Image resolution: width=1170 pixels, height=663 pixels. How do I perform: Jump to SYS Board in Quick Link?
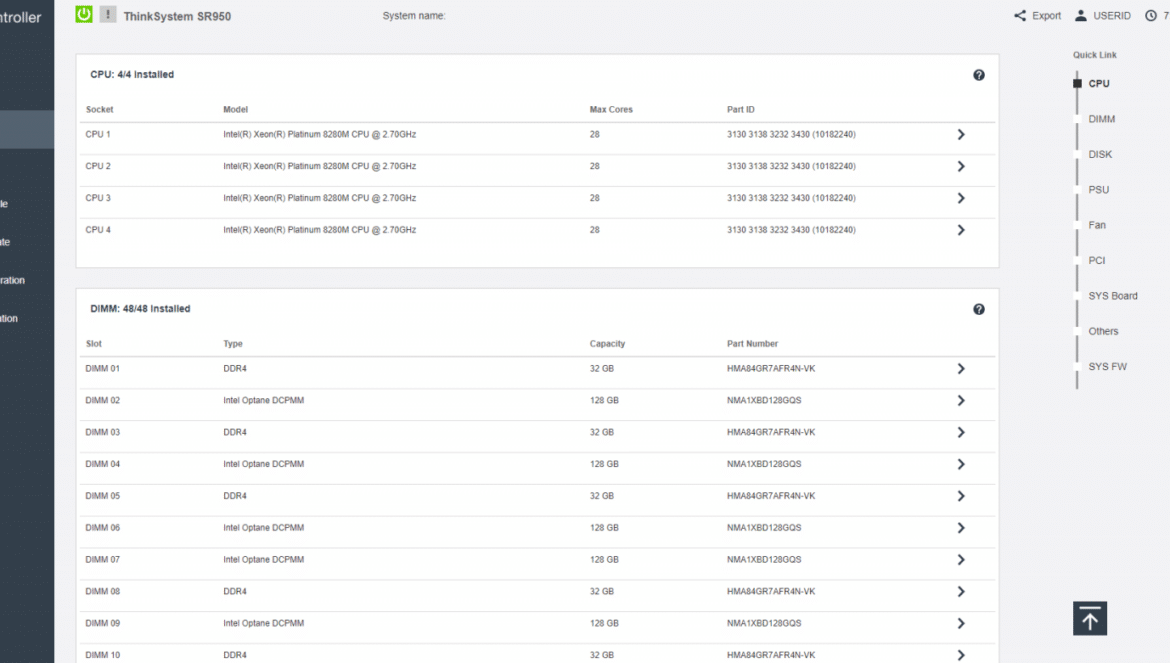coord(1113,296)
